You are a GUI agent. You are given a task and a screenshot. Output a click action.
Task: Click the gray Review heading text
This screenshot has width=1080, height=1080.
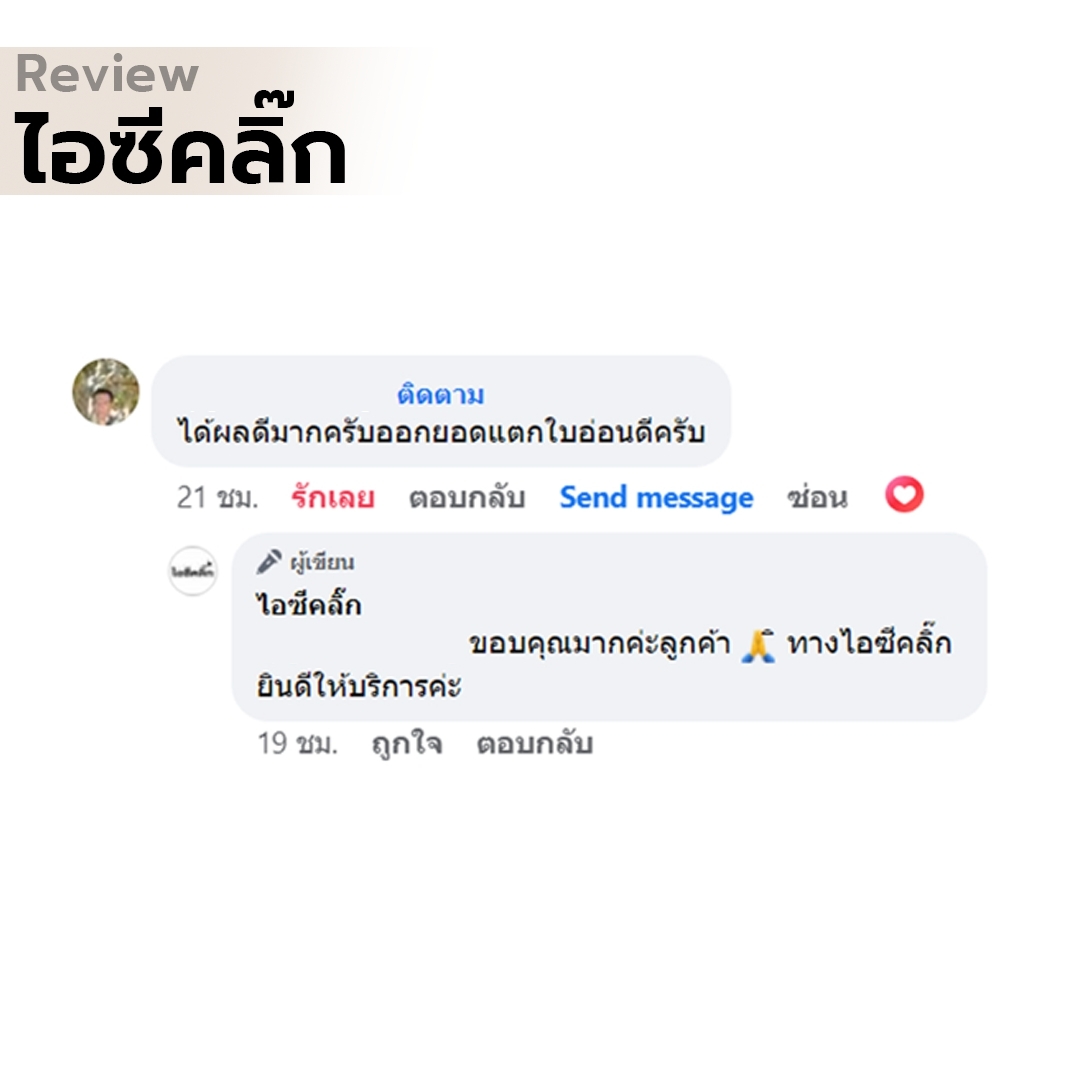(107, 73)
